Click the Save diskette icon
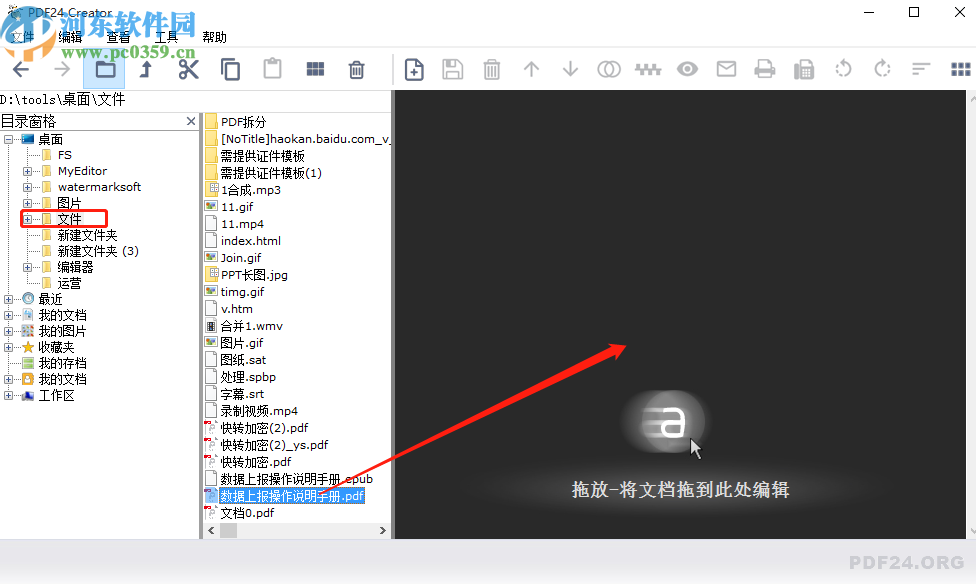Viewport: 976px width, 584px height. [452, 69]
